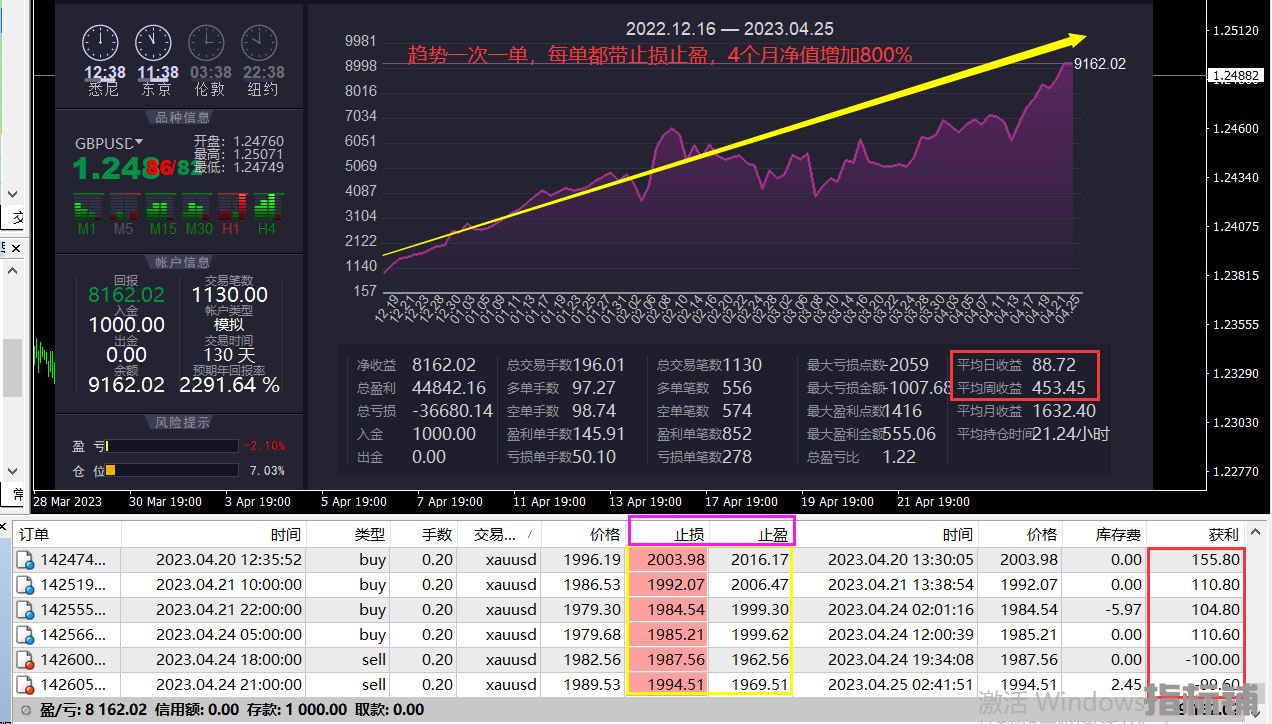Select the M1 timeframe signal bars
Image resolution: width=1272 pixels, height=724 pixels.
89,207
